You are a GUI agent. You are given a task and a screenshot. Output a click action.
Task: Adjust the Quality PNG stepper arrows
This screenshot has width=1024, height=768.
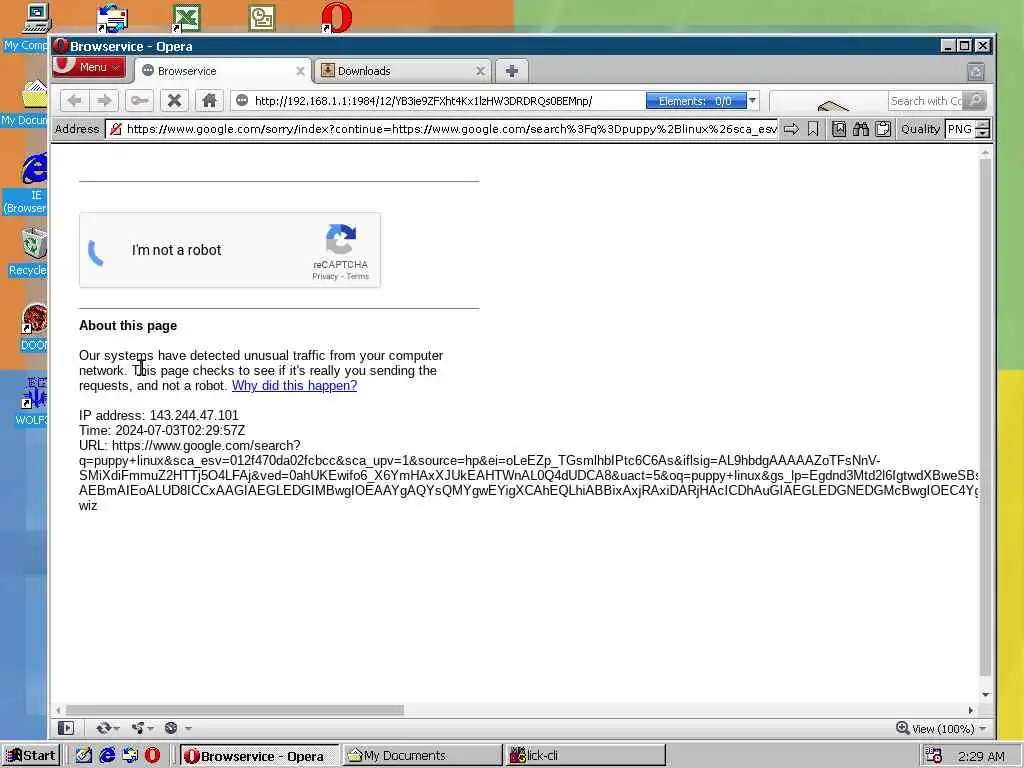tap(984, 129)
